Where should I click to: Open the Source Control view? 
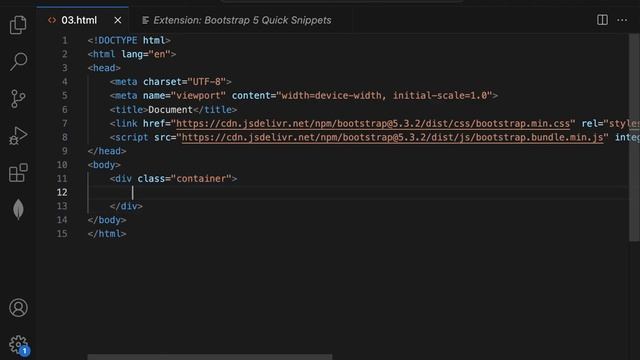18,99
